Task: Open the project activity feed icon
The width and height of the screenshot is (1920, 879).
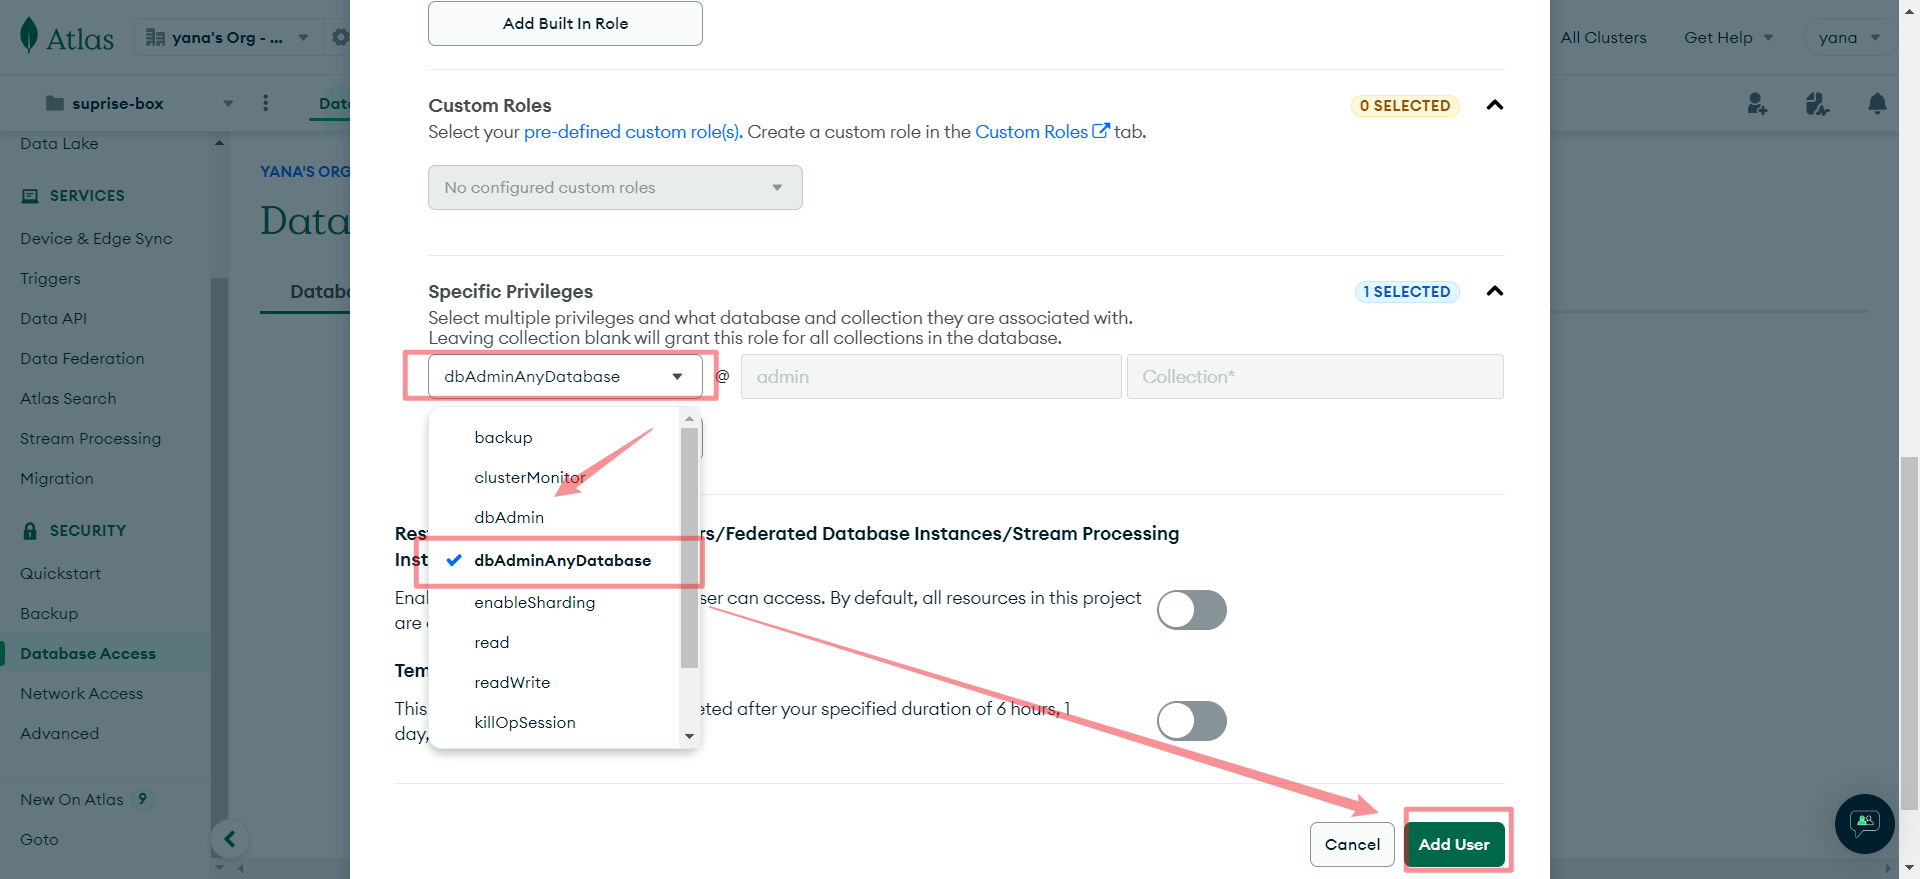Action: [1817, 104]
